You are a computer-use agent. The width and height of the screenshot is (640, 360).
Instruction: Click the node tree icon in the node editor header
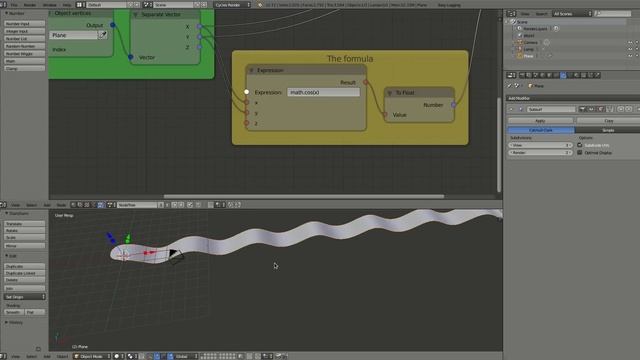110,204
